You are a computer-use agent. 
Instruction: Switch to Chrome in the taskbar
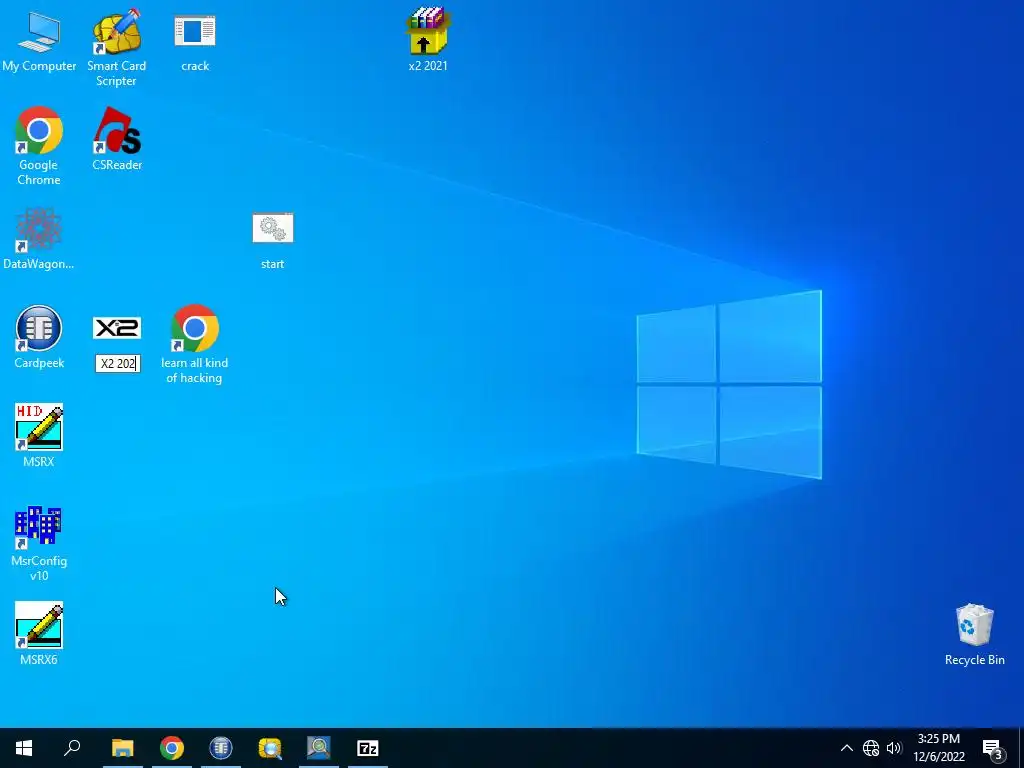(x=172, y=748)
